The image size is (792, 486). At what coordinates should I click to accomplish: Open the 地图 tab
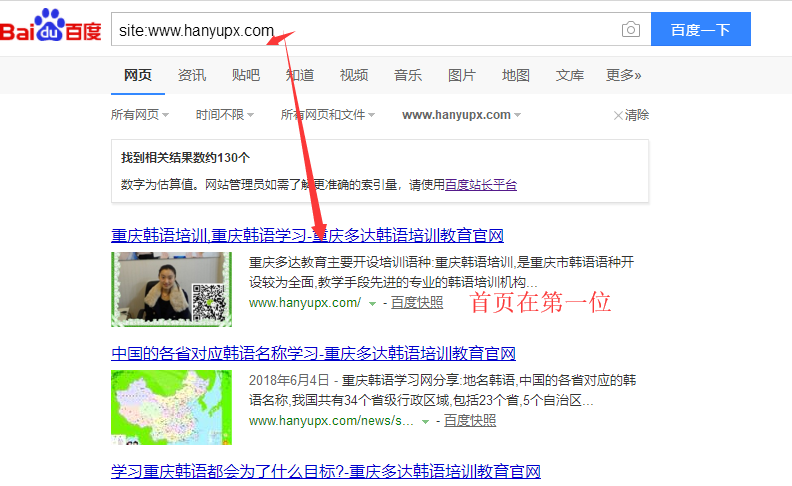[x=516, y=75]
